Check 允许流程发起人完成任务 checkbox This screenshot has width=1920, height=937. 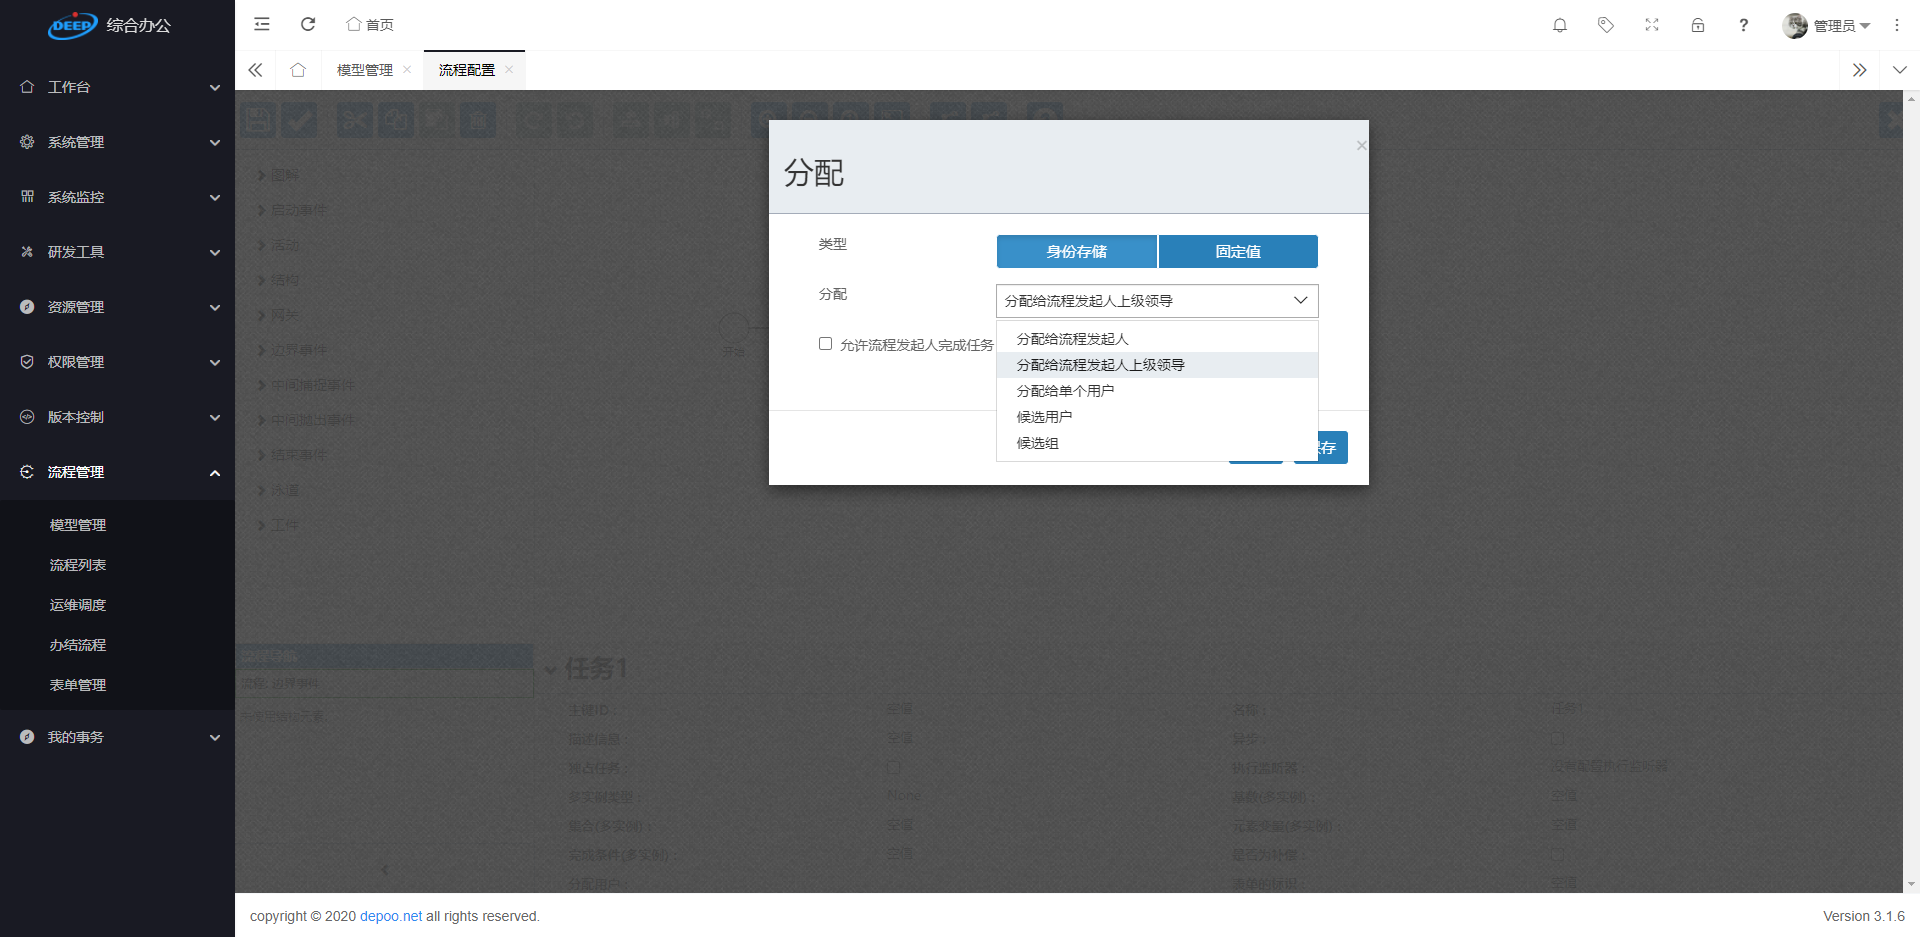tap(825, 343)
